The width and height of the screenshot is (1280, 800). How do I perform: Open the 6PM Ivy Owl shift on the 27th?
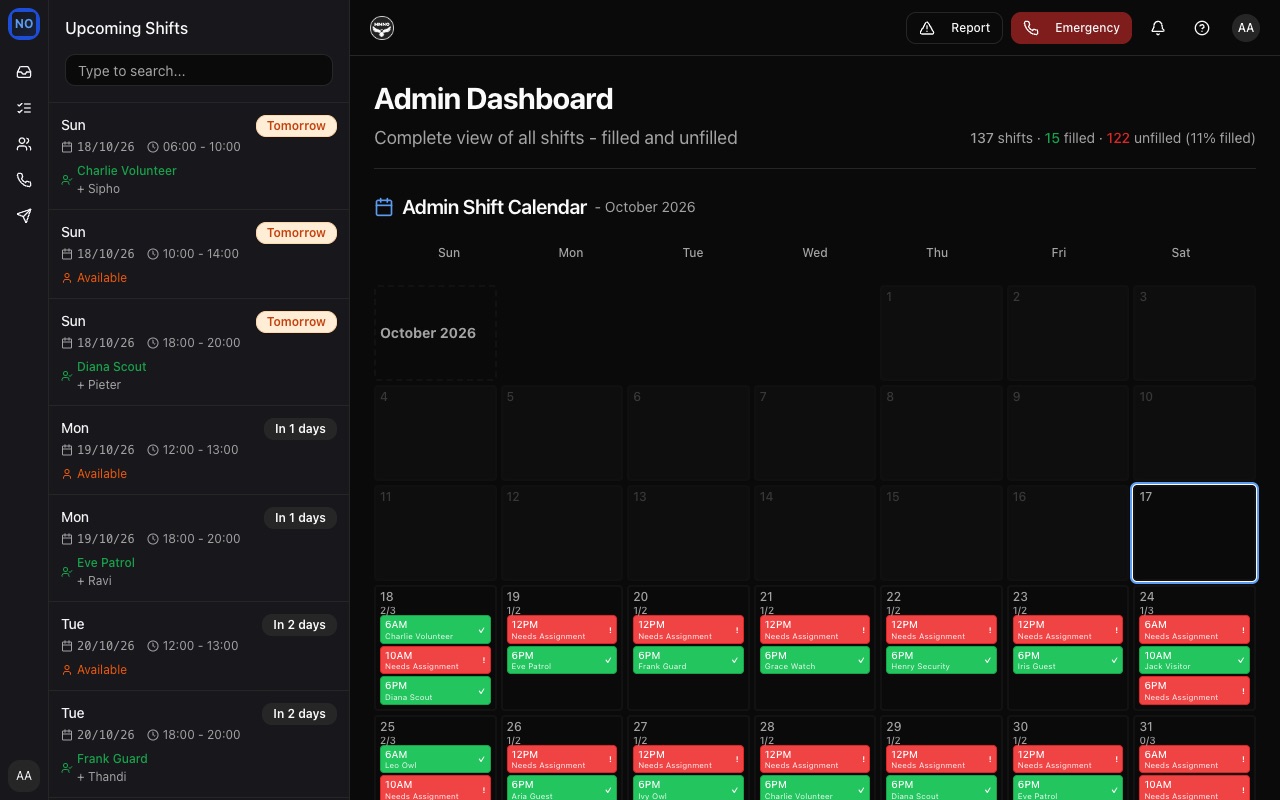(x=689, y=789)
